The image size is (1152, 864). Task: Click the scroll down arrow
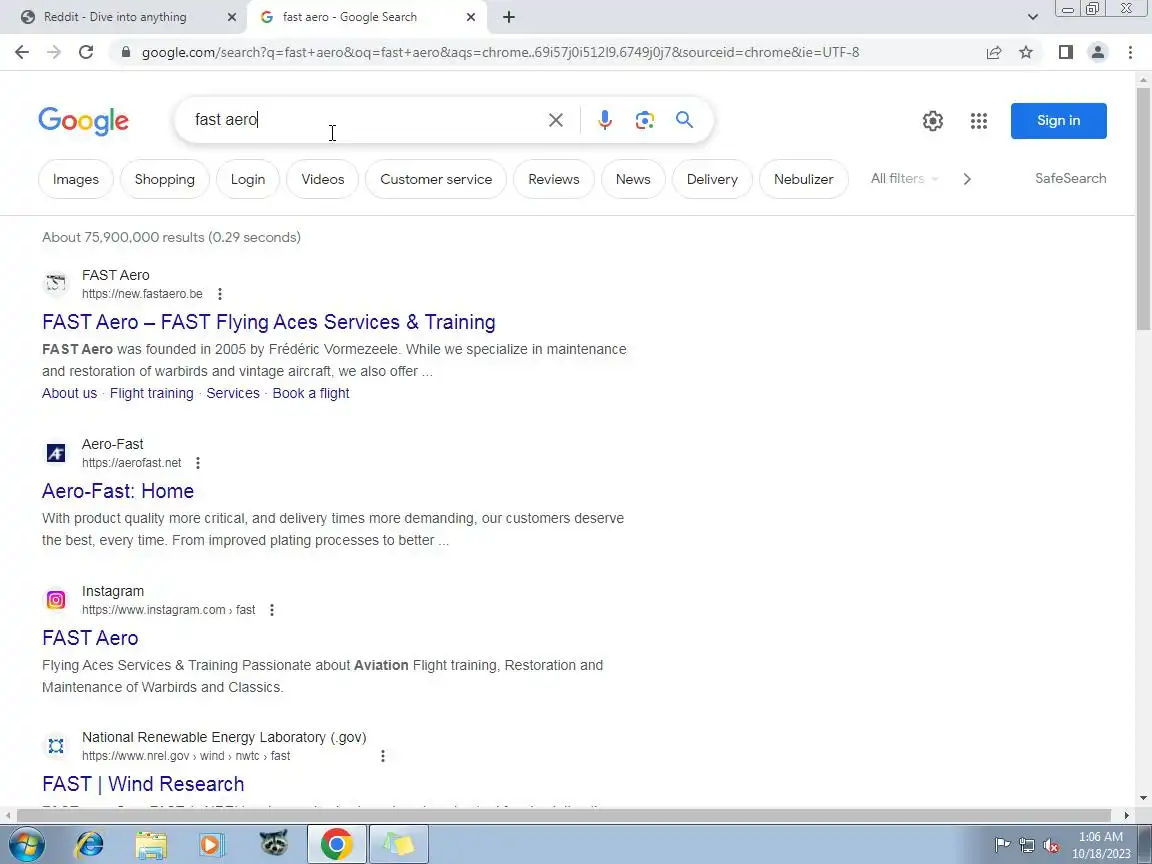[x=1144, y=798]
